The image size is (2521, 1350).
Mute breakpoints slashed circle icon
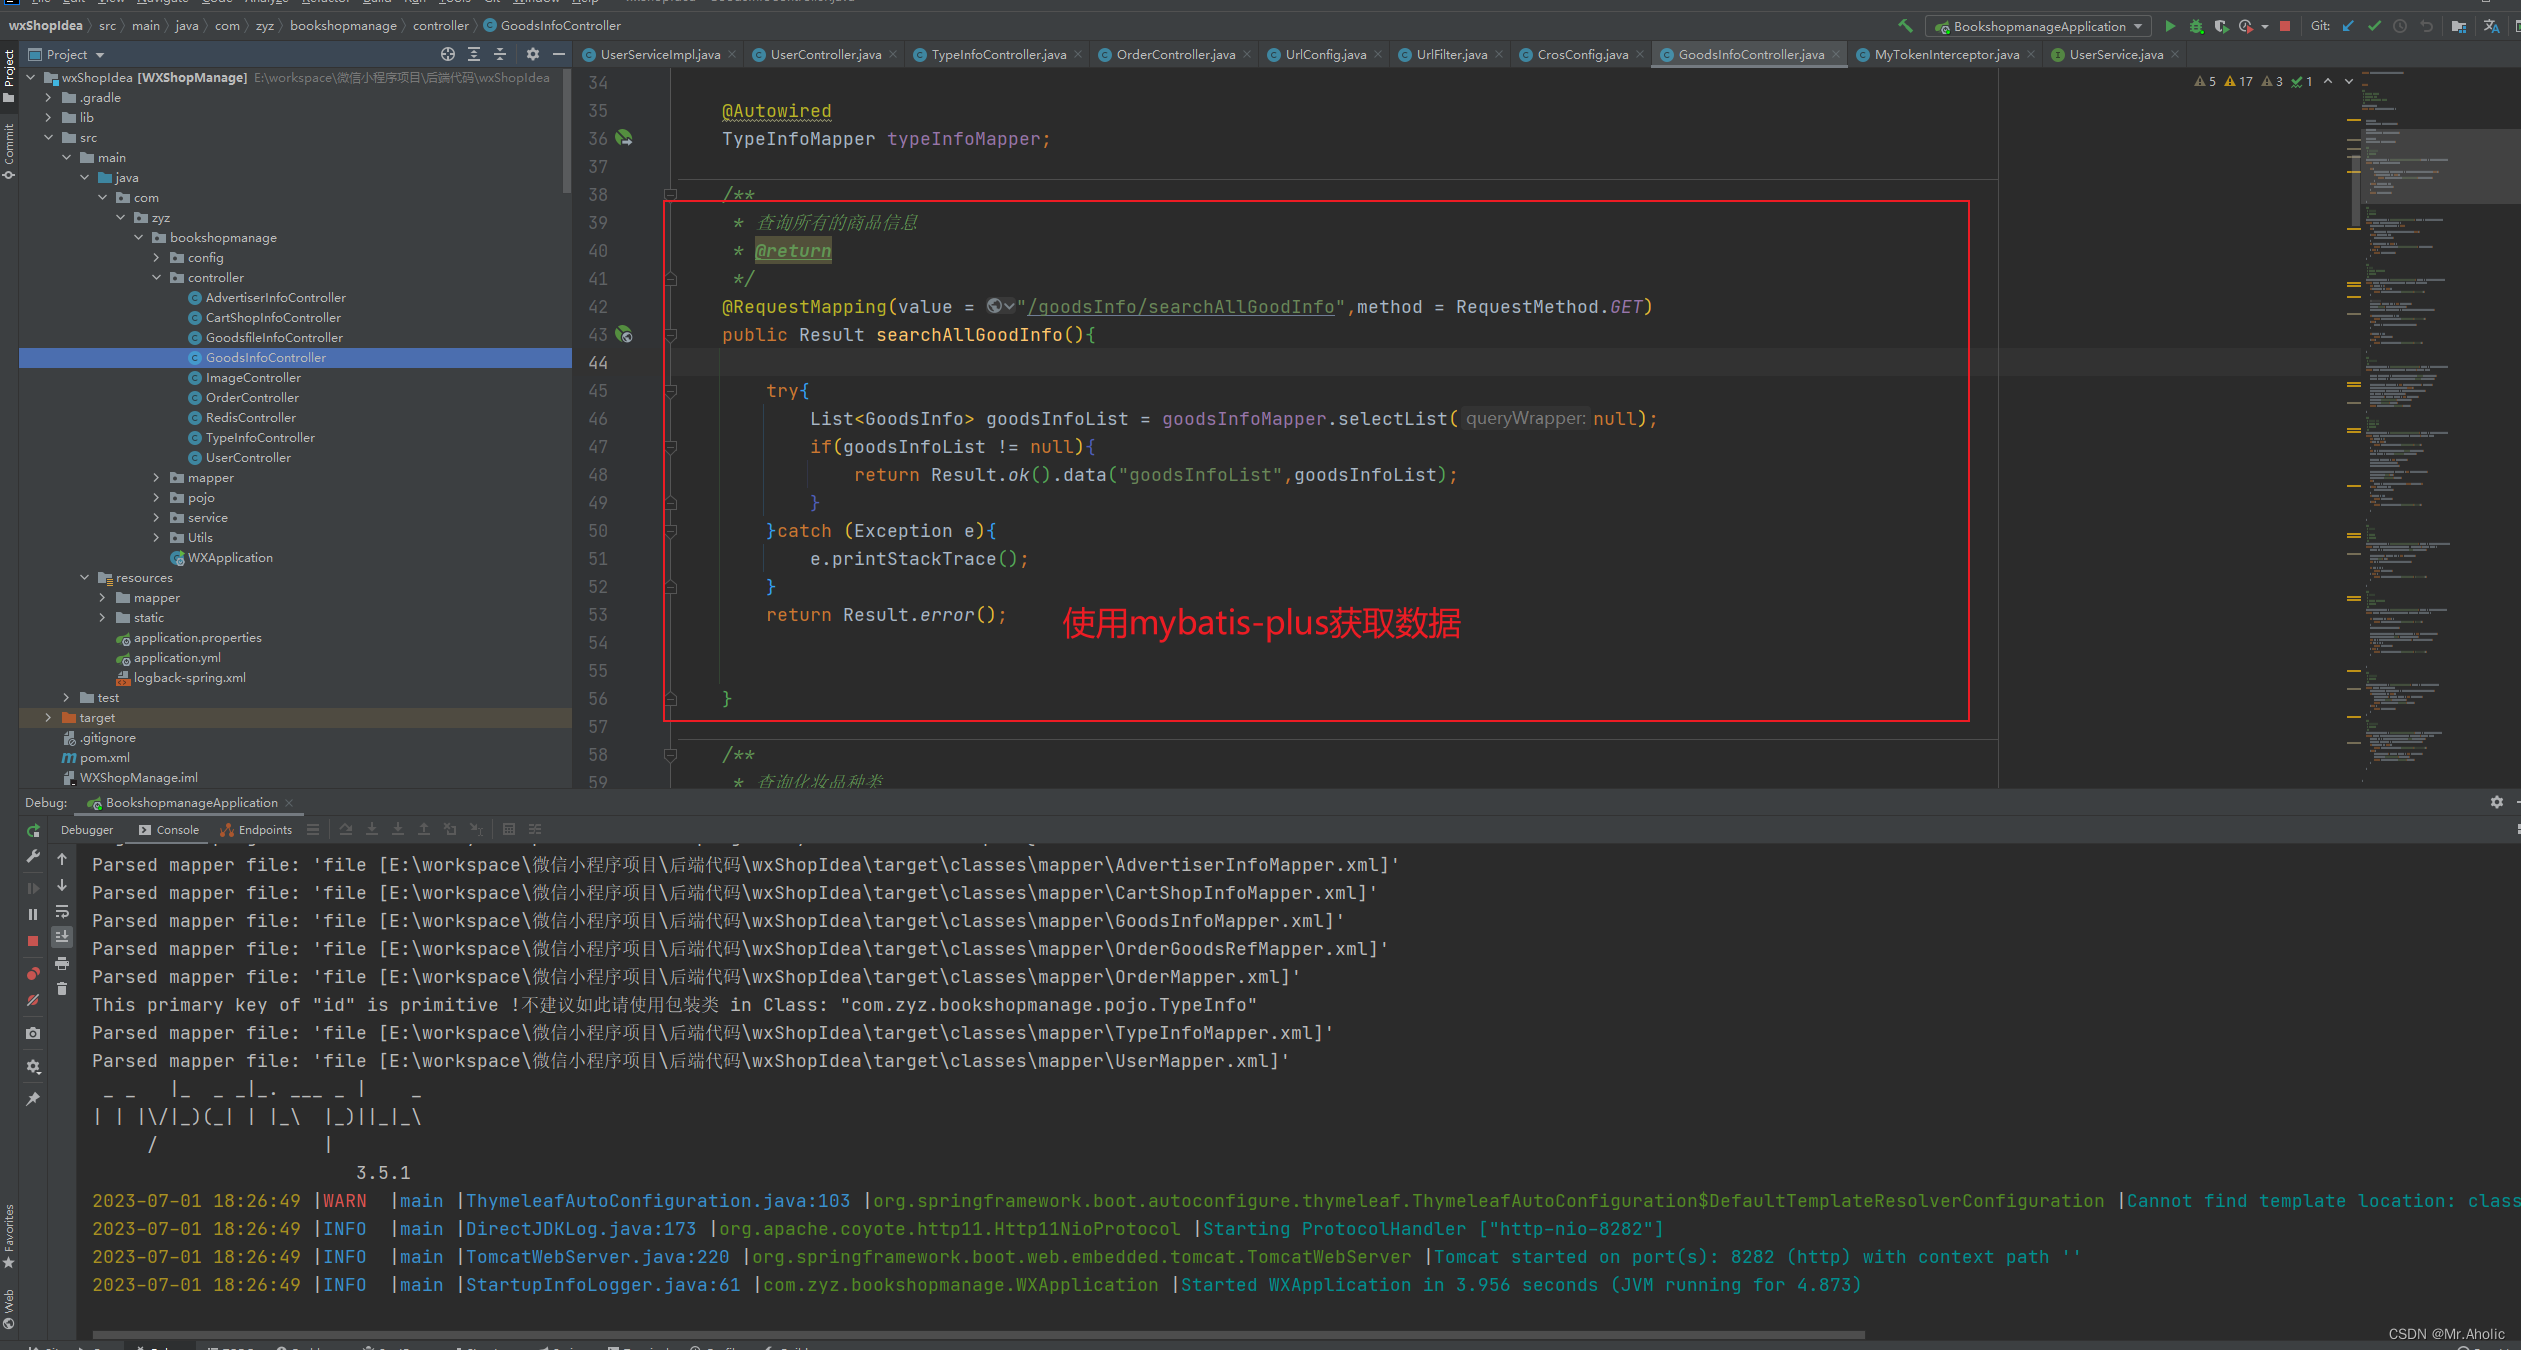click(x=33, y=1000)
